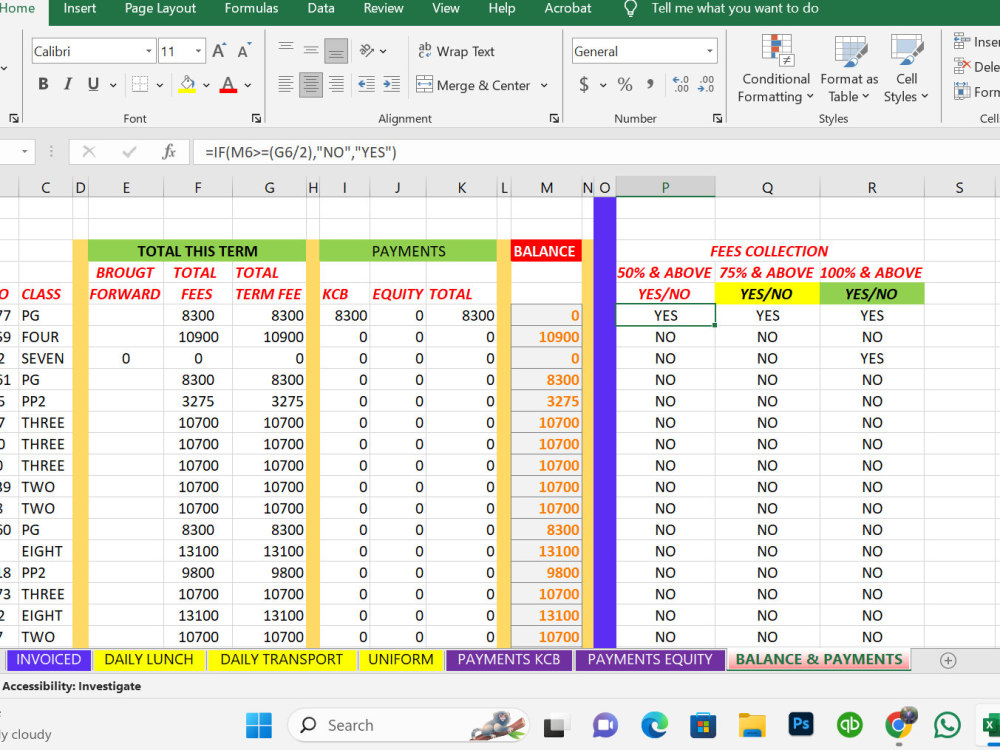Switch to UNIFORM sheet tab
This screenshot has width=1000, height=750.
[x=401, y=659]
